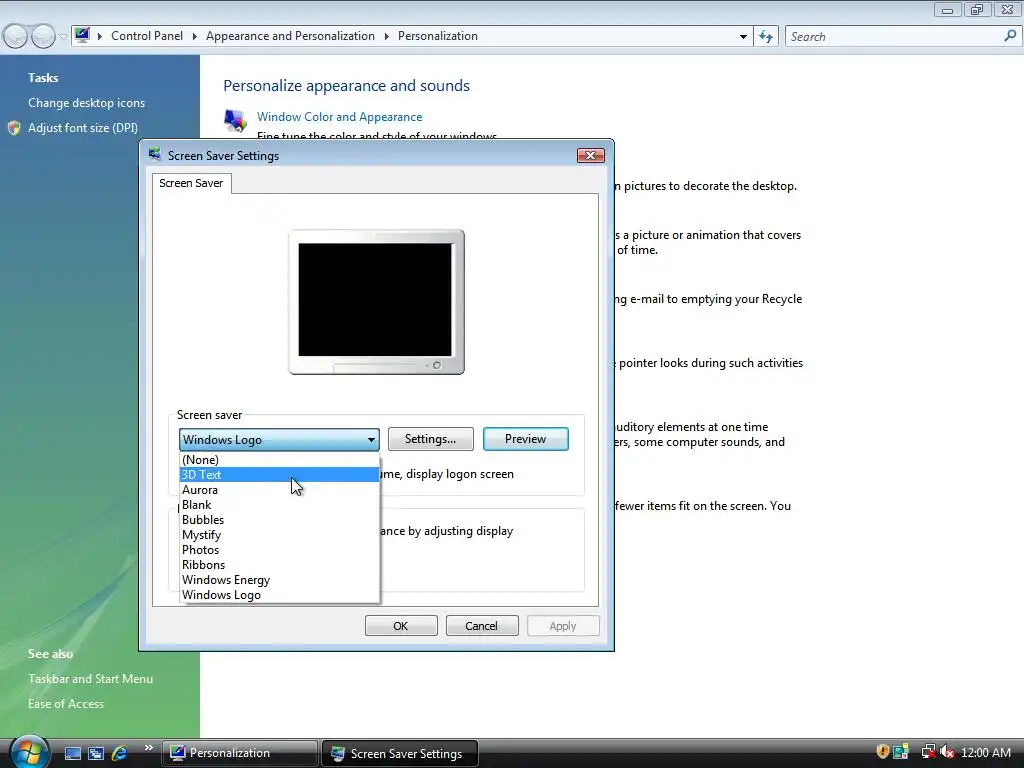Click the shield icon beside Adjust font size
The height and width of the screenshot is (768, 1024).
[14, 128]
